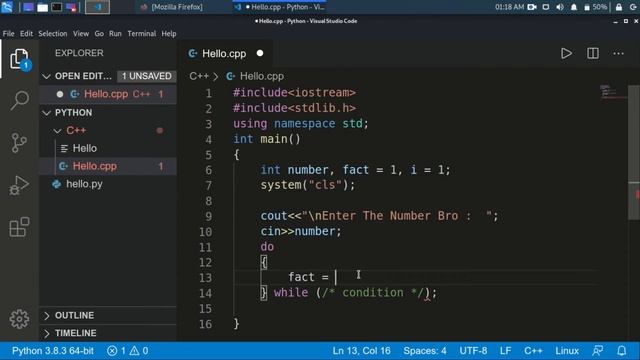Open hello.py in the explorer

(x=108, y=184)
